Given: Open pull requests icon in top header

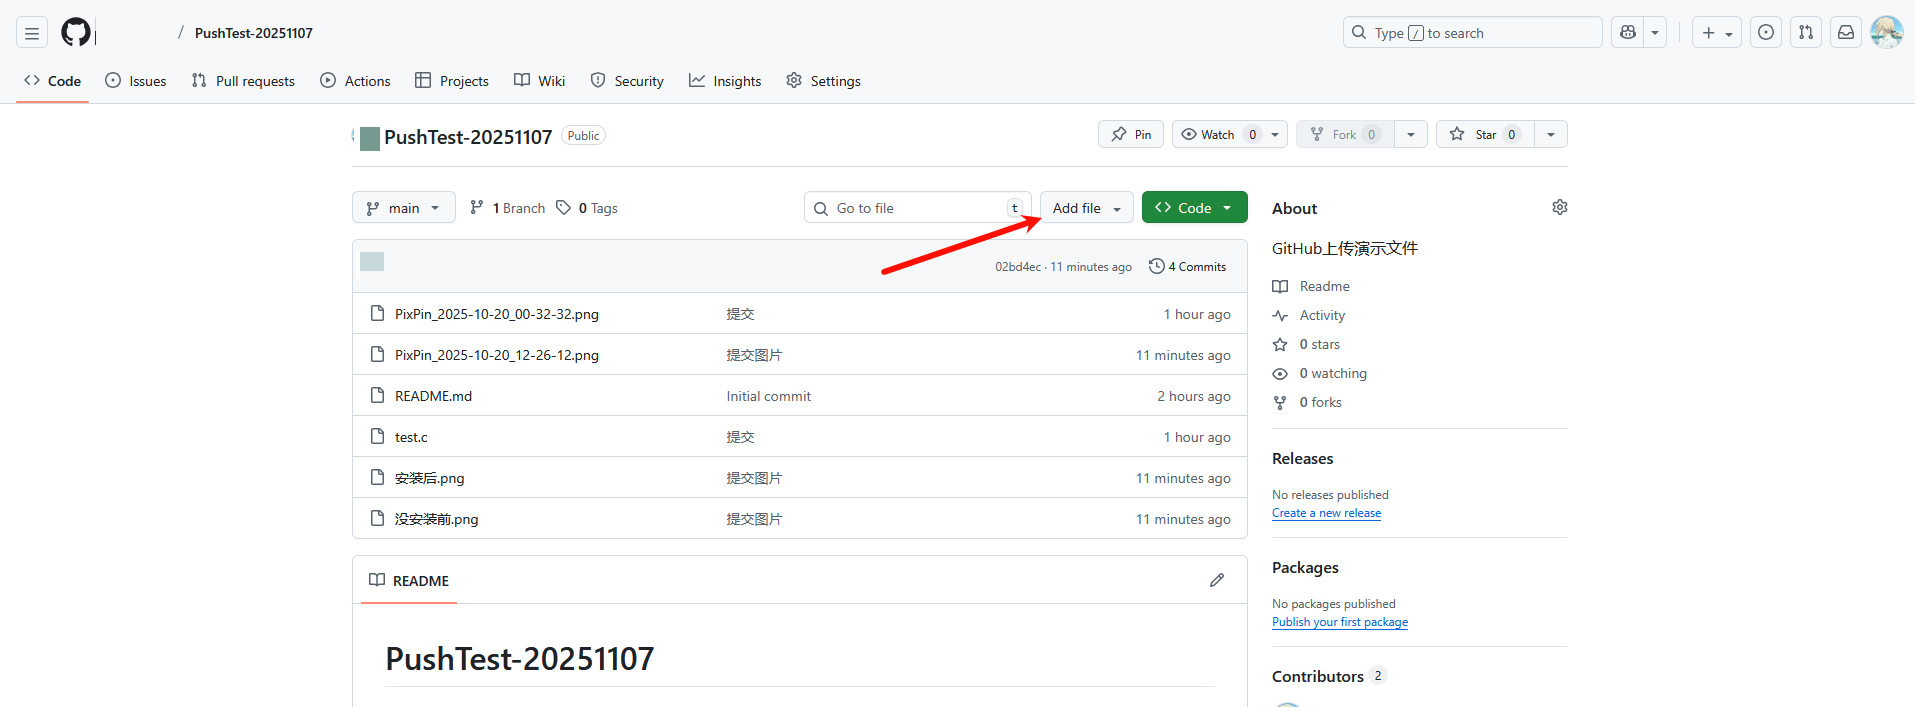Looking at the screenshot, I should tap(1806, 33).
